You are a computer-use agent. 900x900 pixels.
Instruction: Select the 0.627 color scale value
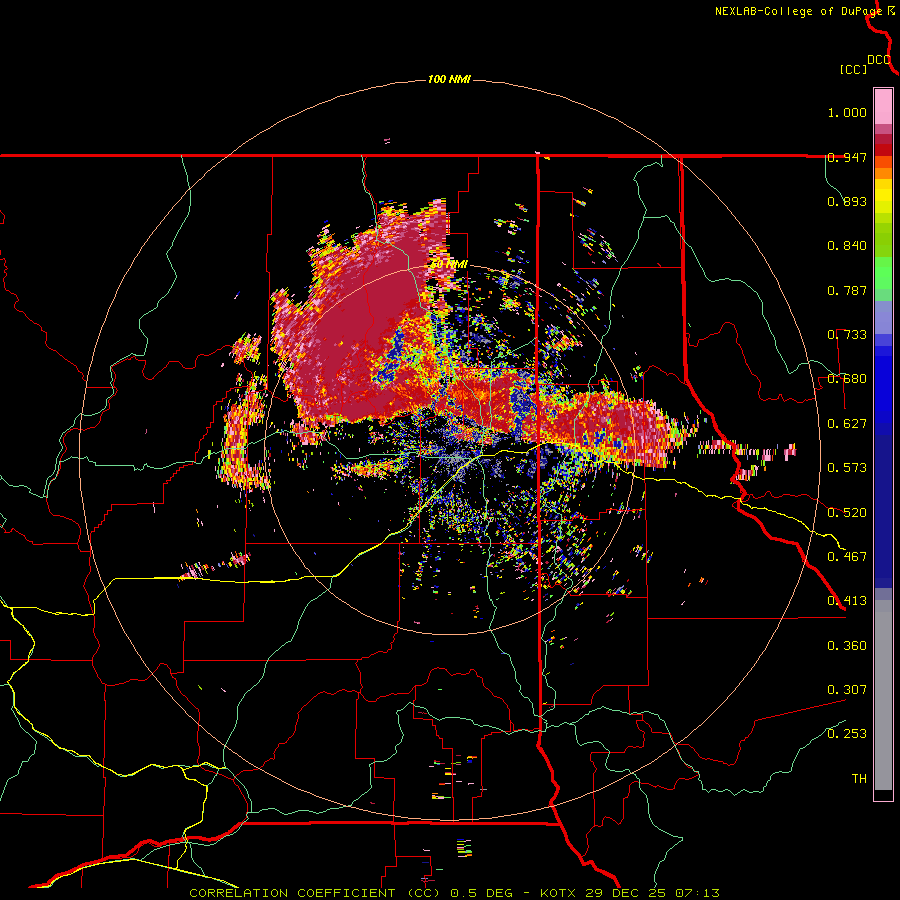tap(847, 424)
